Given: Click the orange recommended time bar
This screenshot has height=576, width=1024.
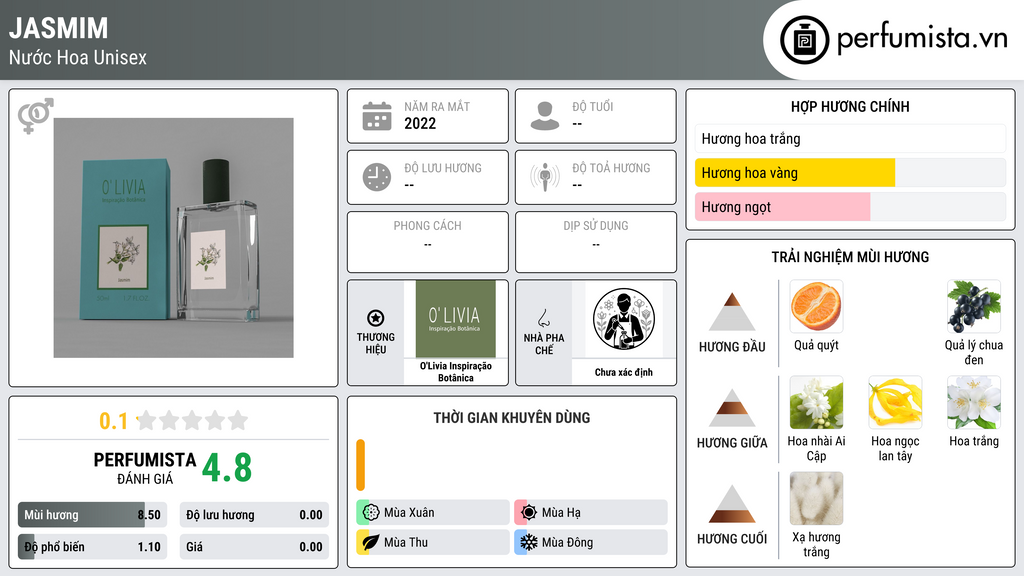Looking at the screenshot, I should click(360, 465).
